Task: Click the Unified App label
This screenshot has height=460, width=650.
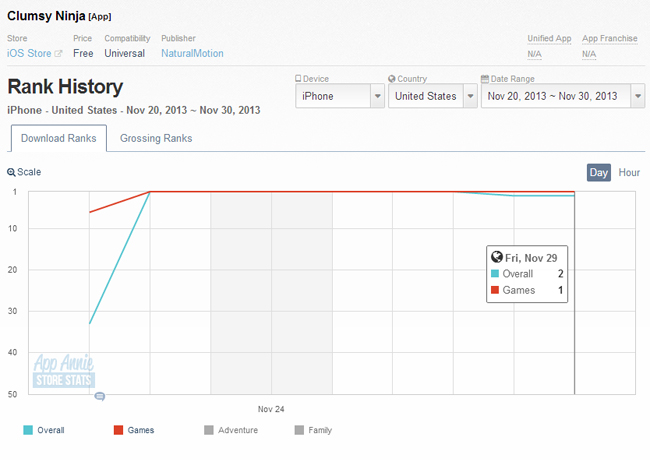Action: pyautogui.click(x=549, y=38)
